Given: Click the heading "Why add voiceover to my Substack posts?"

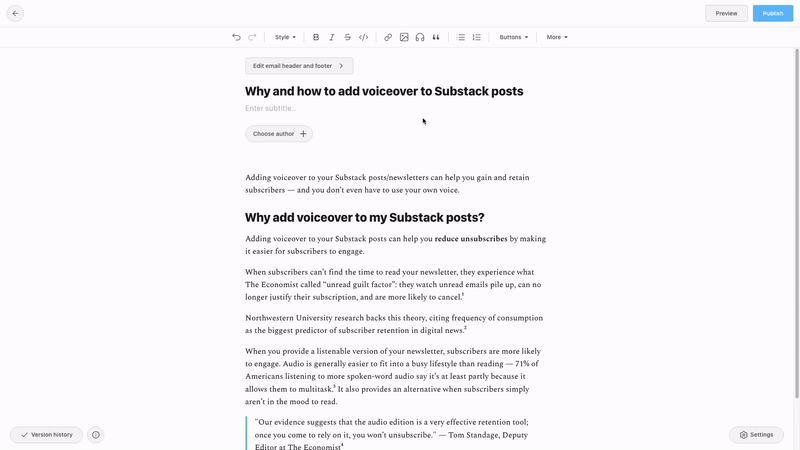Looking at the screenshot, I should click(x=365, y=217).
